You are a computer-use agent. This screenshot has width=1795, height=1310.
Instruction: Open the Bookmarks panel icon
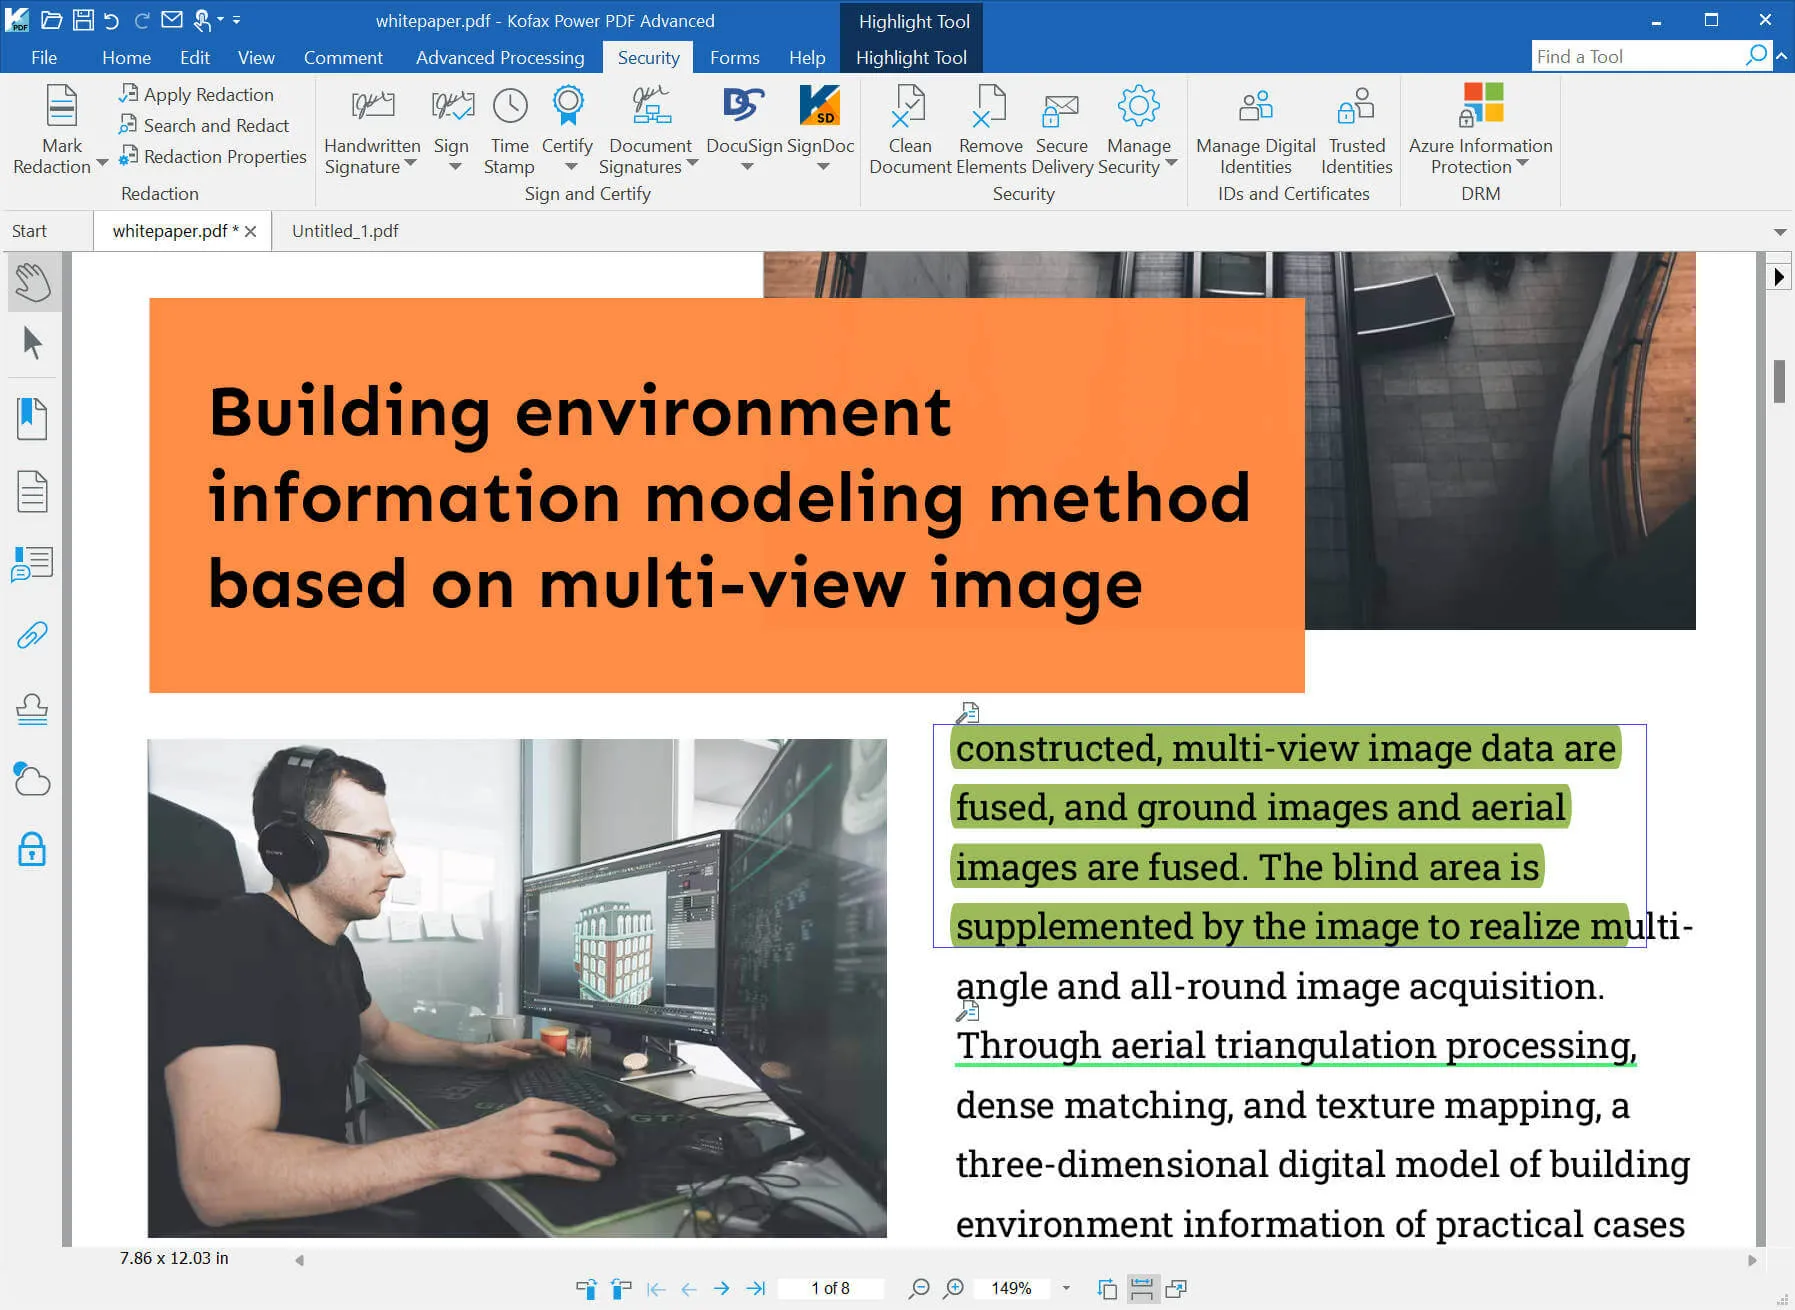click(x=32, y=418)
